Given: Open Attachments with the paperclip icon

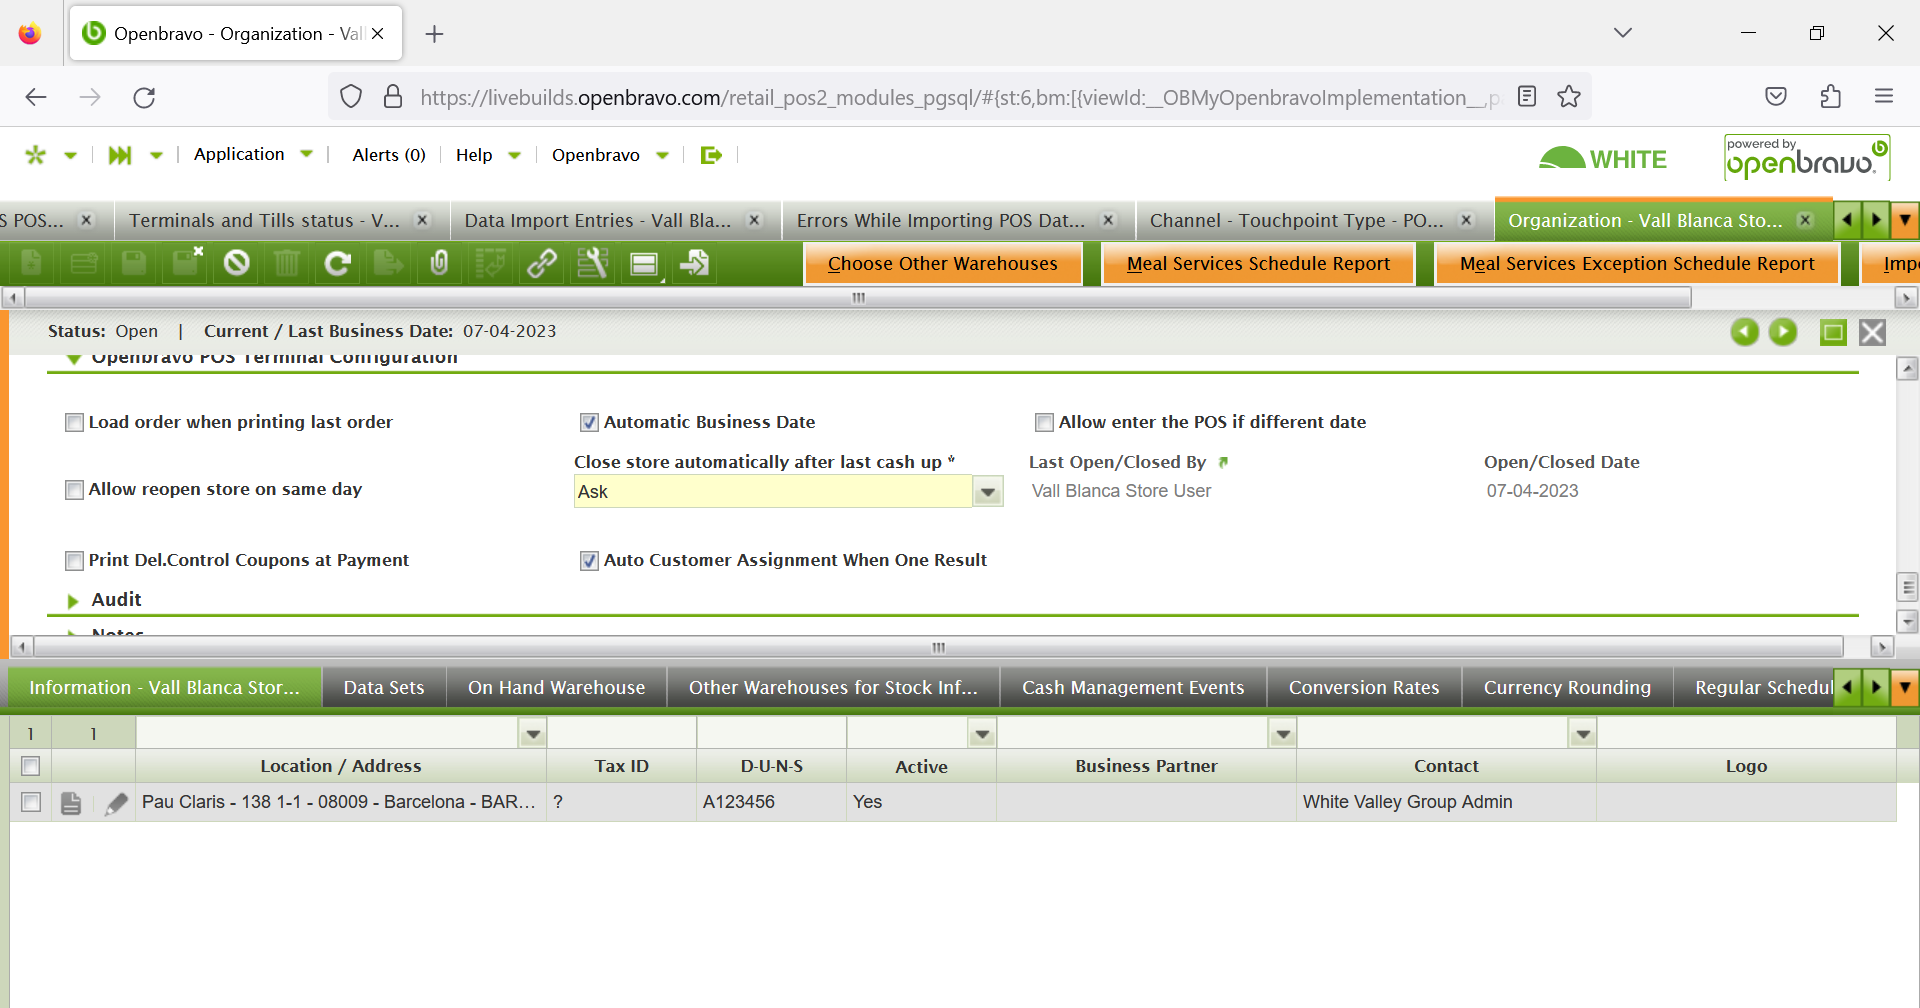Looking at the screenshot, I should coord(439,263).
